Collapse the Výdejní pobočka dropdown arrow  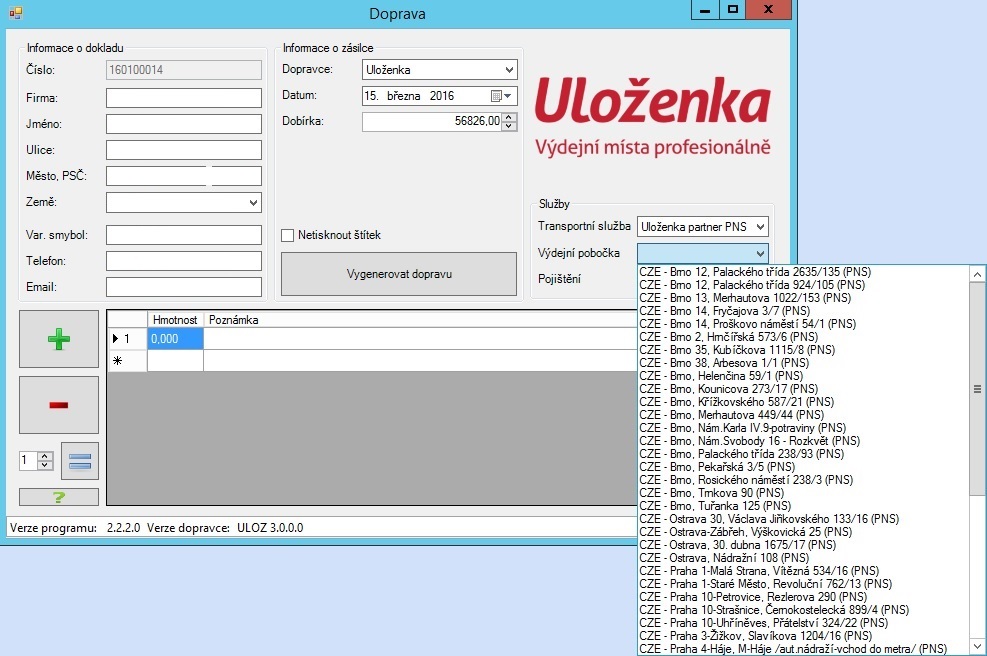[x=760, y=253]
